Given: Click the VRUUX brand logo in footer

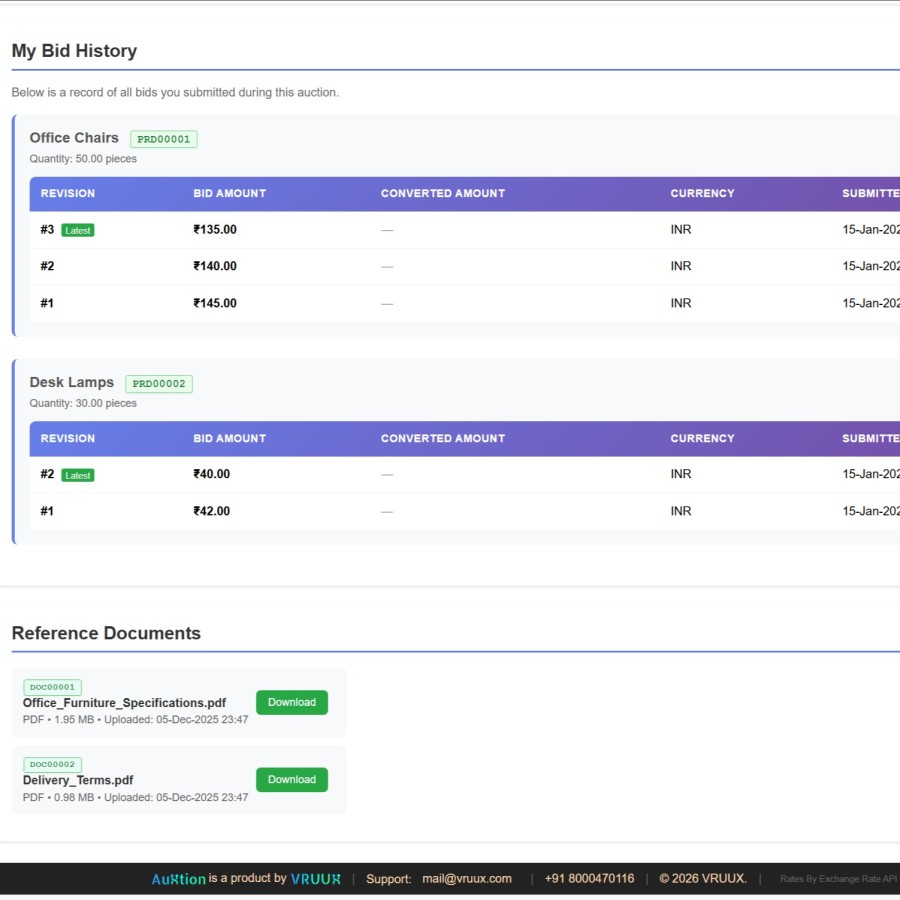Looking at the screenshot, I should point(315,879).
